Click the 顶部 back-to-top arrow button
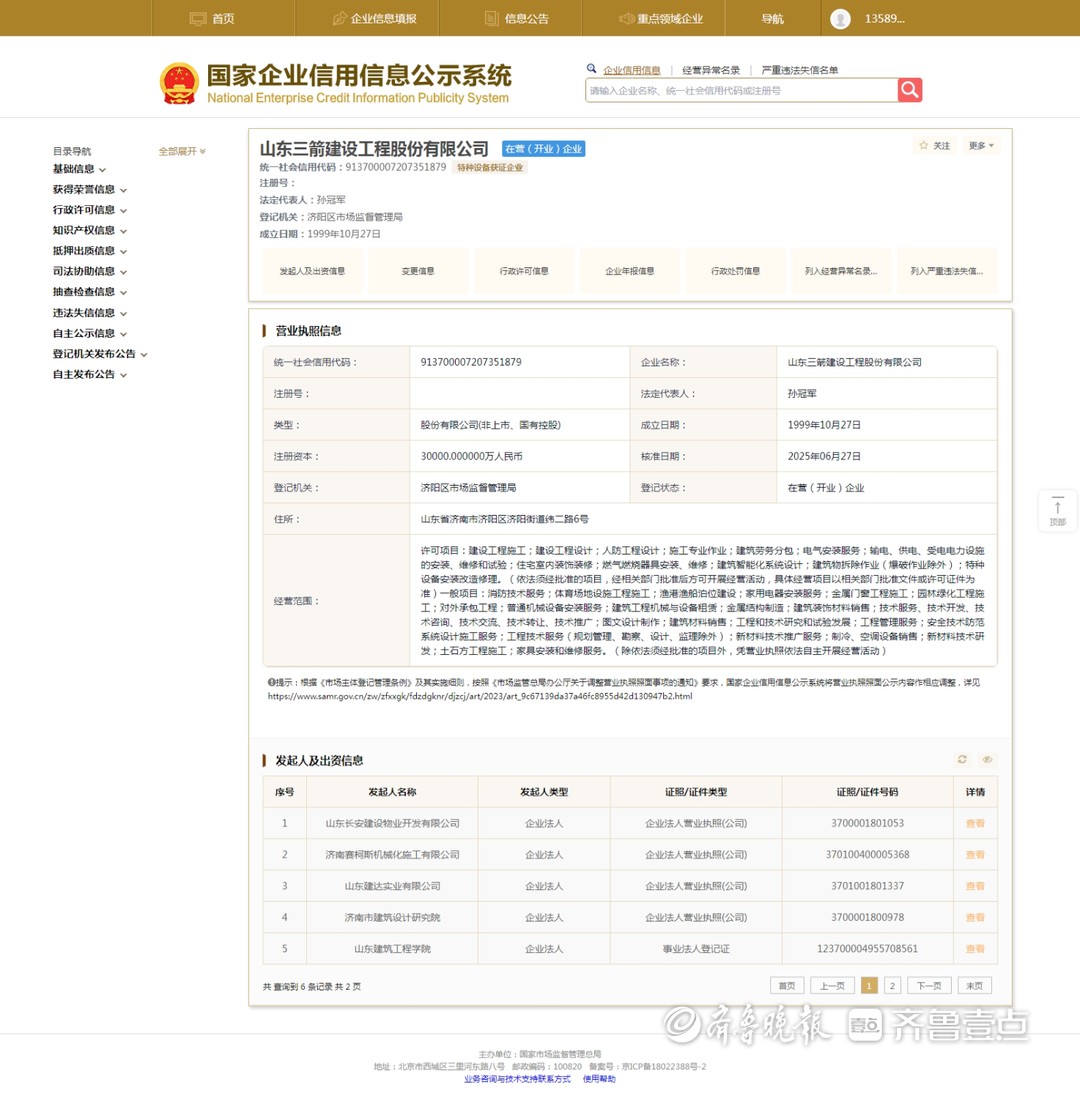The height and width of the screenshot is (1098, 1080). click(1058, 510)
